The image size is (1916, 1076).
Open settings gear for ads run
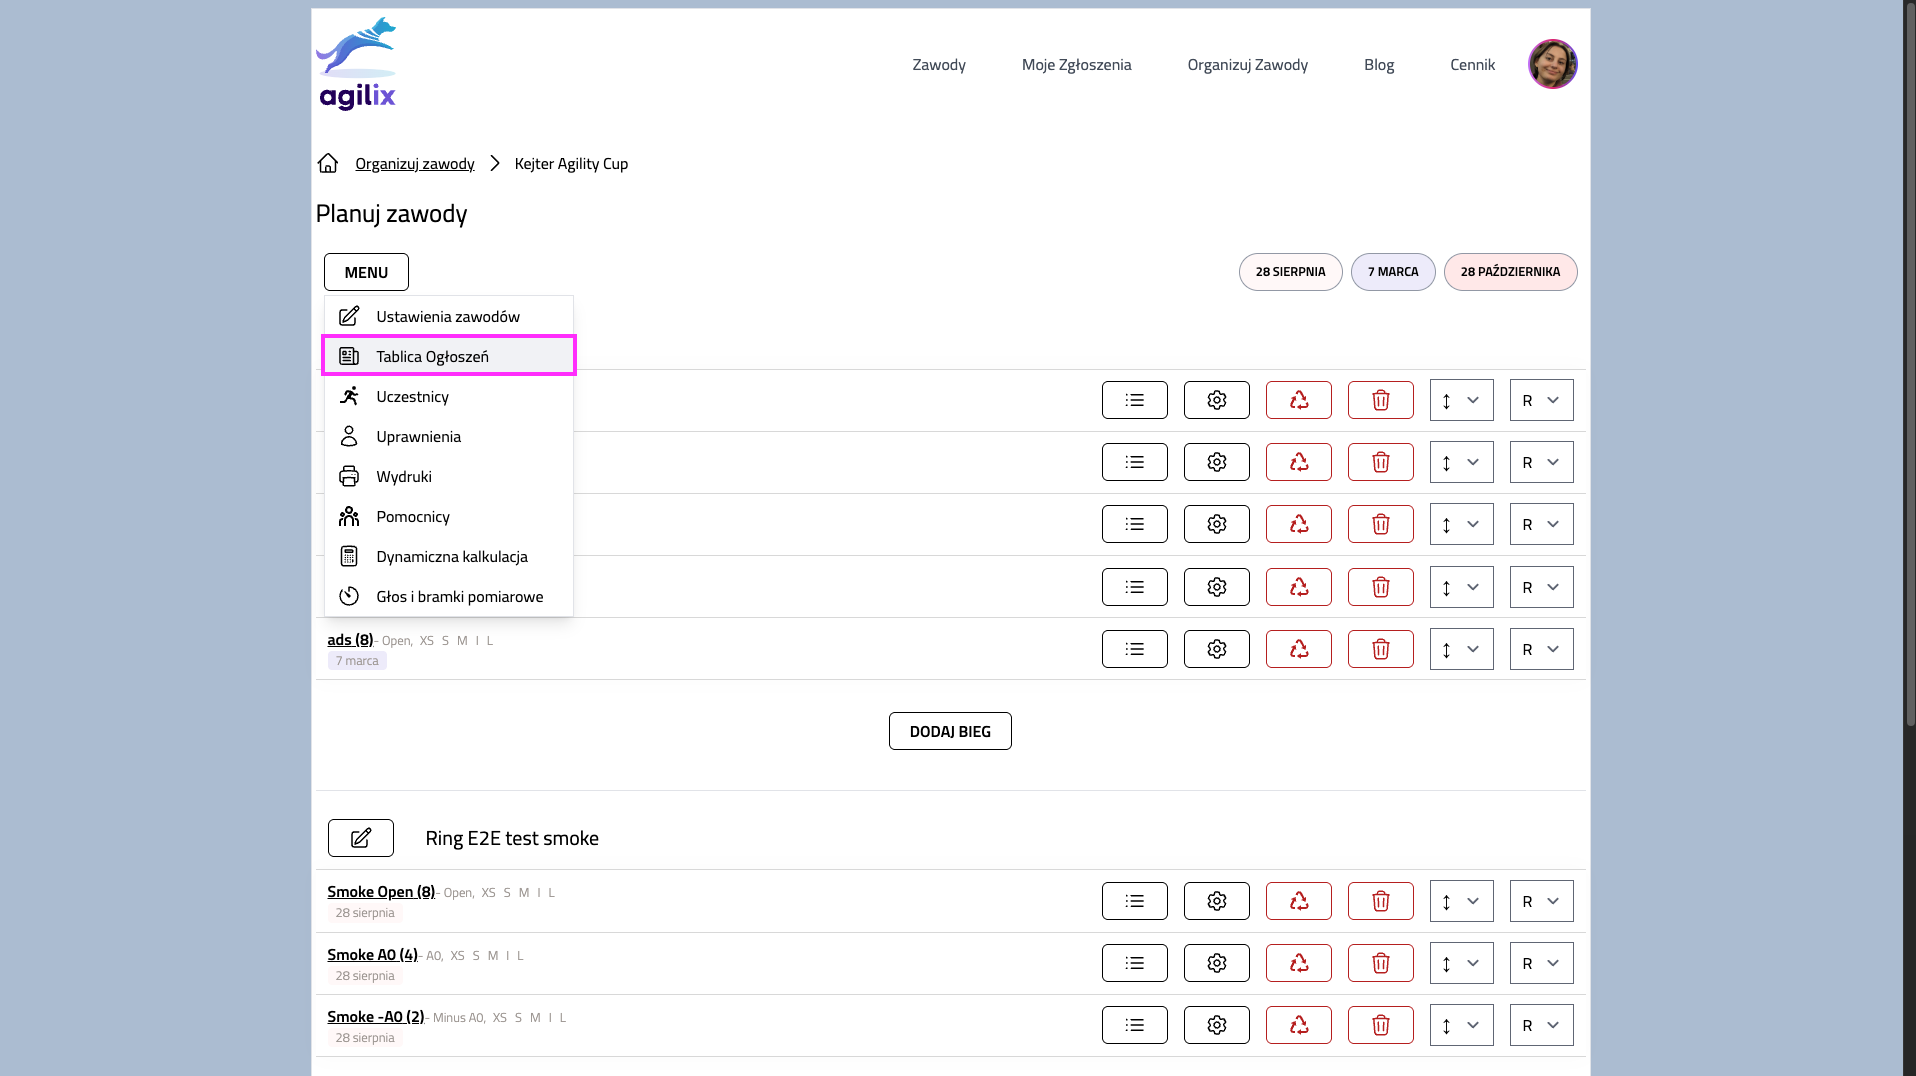click(x=1216, y=649)
